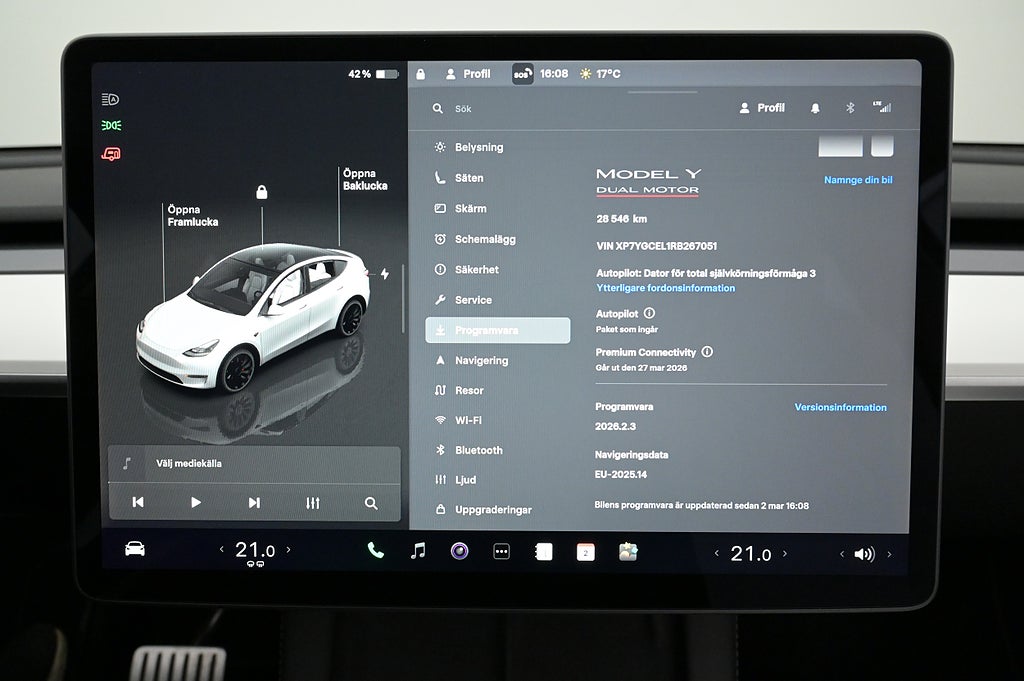Open Ytterligare fordonsinformation link
Image resolution: width=1024 pixels, height=681 pixels.
click(x=665, y=288)
